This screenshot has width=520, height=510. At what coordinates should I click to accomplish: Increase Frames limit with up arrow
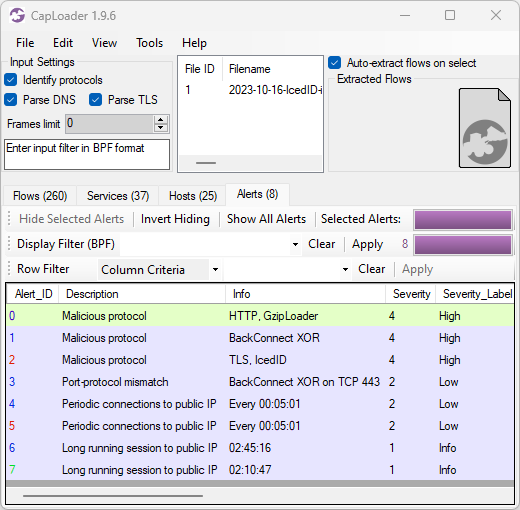tap(161, 120)
